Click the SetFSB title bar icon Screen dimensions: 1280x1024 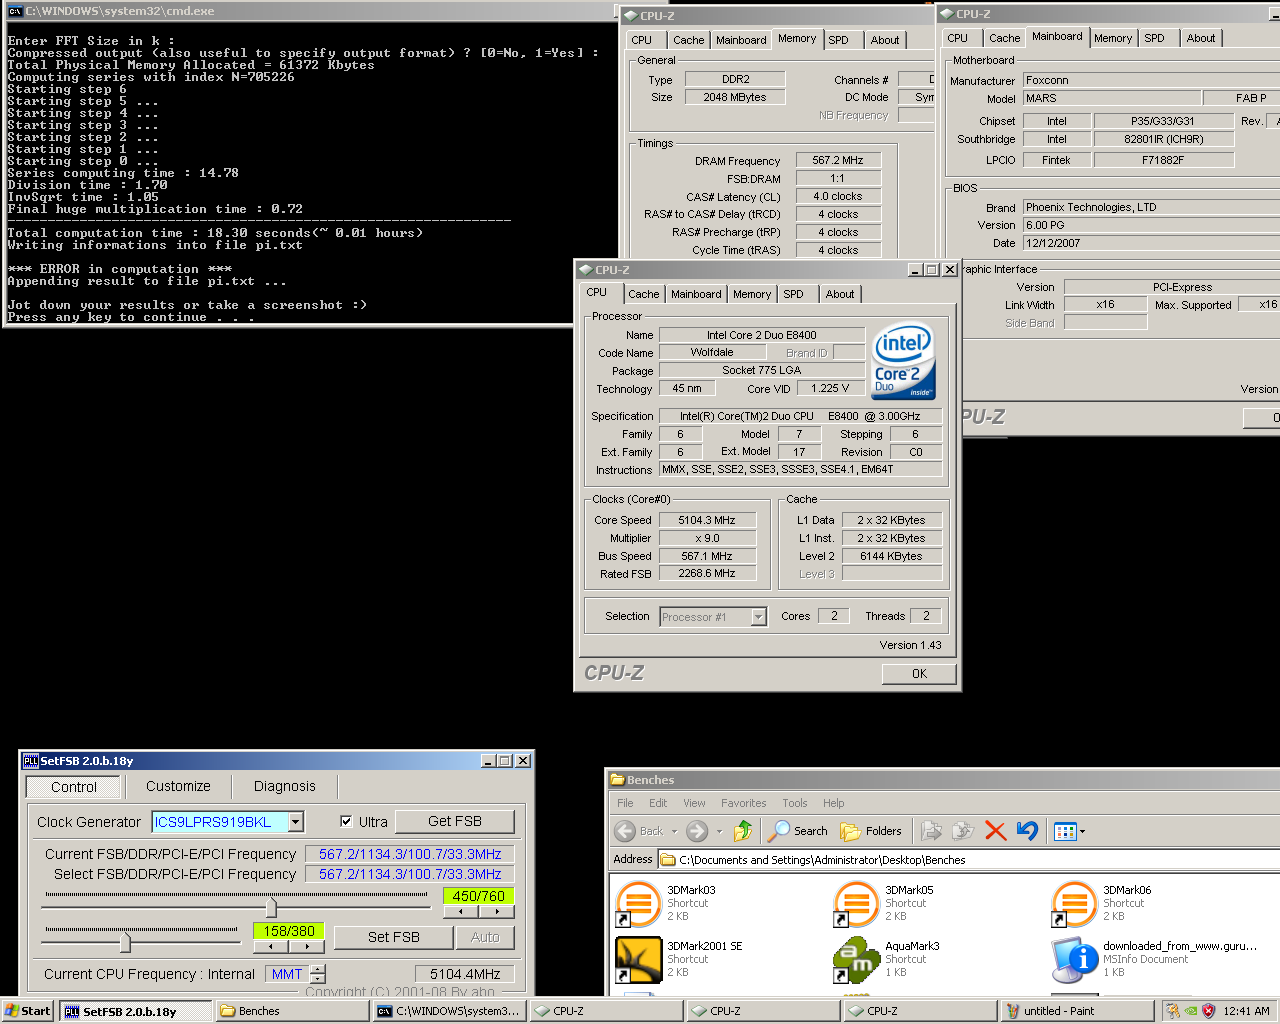30,761
